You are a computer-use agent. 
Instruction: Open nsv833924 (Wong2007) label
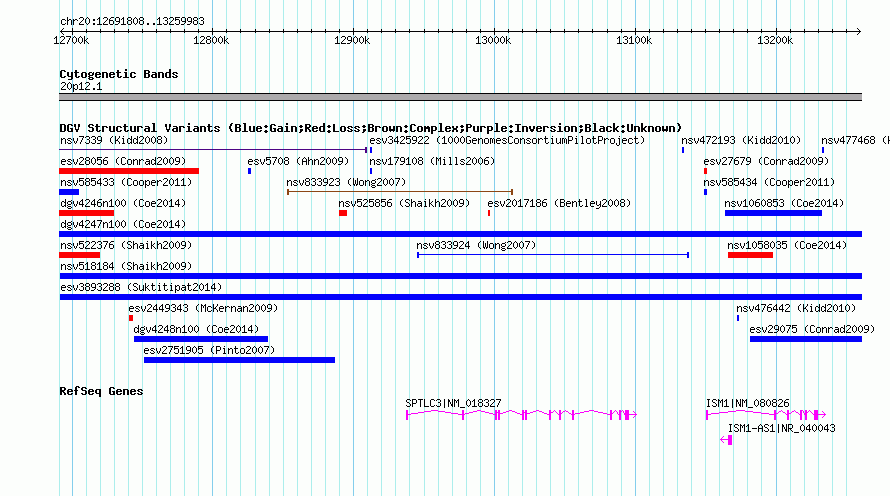click(x=476, y=246)
